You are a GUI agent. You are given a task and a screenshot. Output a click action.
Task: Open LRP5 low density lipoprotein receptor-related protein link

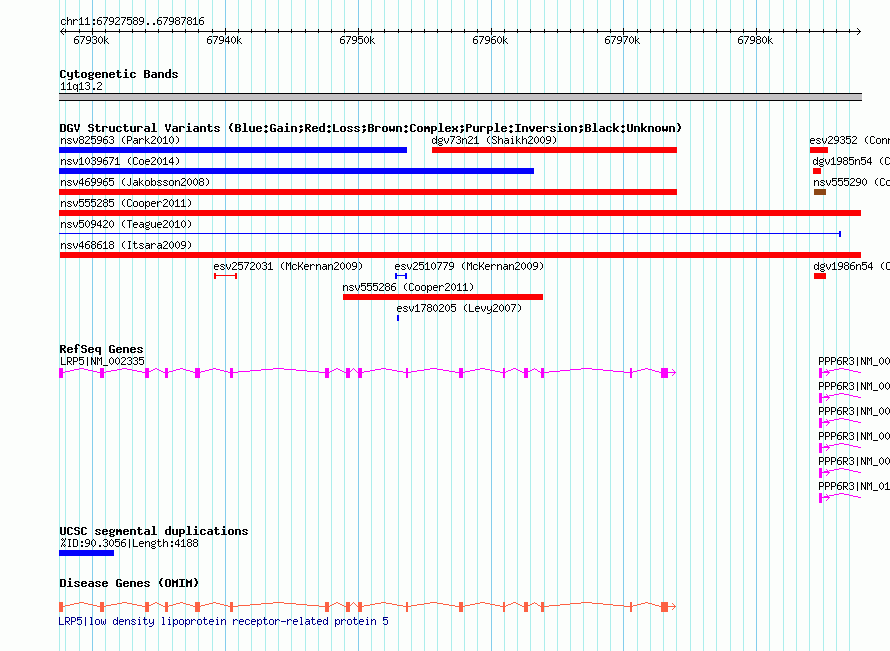click(224, 621)
